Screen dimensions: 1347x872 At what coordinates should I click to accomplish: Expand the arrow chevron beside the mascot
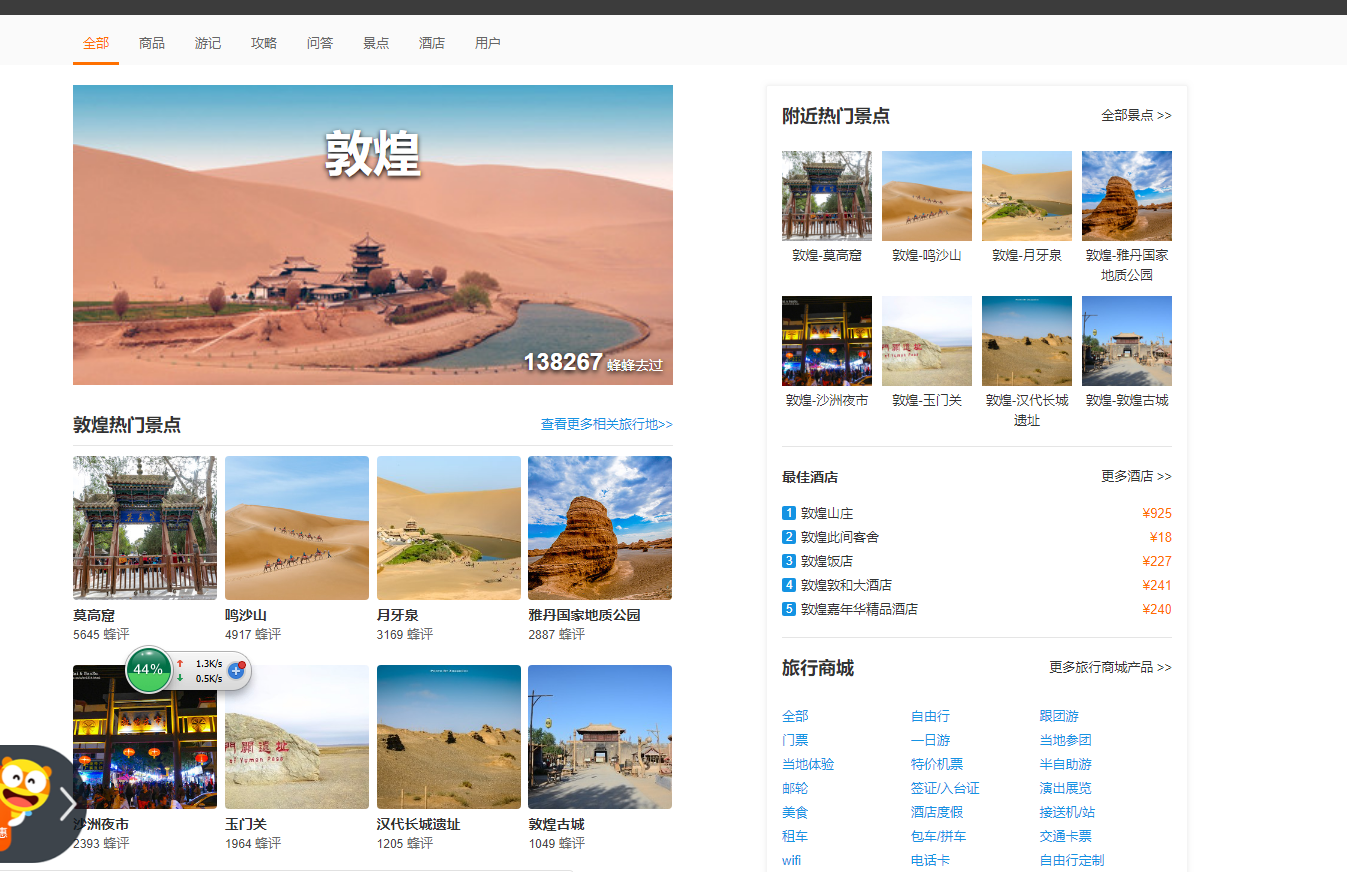pyautogui.click(x=67, y=803)
